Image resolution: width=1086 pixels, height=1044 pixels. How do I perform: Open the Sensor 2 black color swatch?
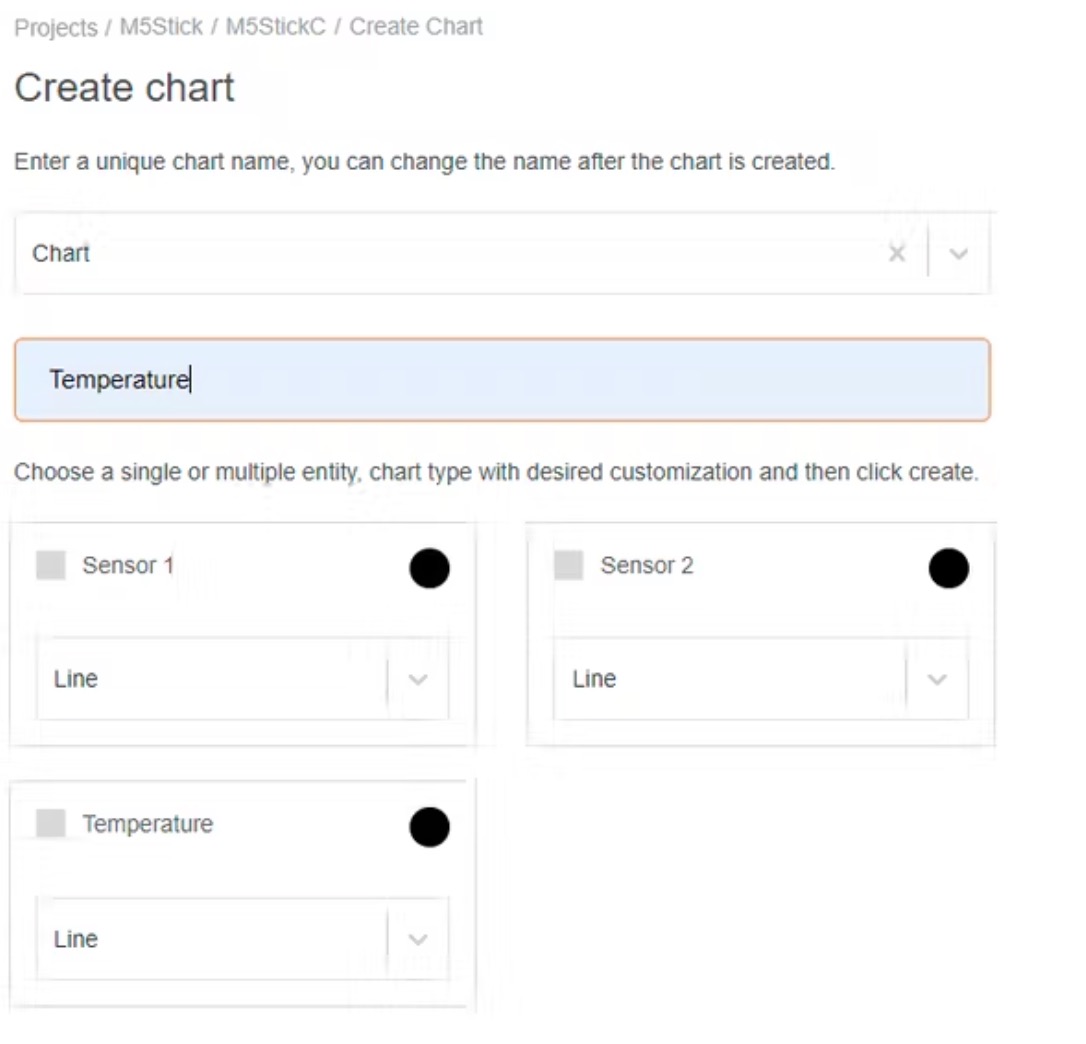(x=948, y=568)
